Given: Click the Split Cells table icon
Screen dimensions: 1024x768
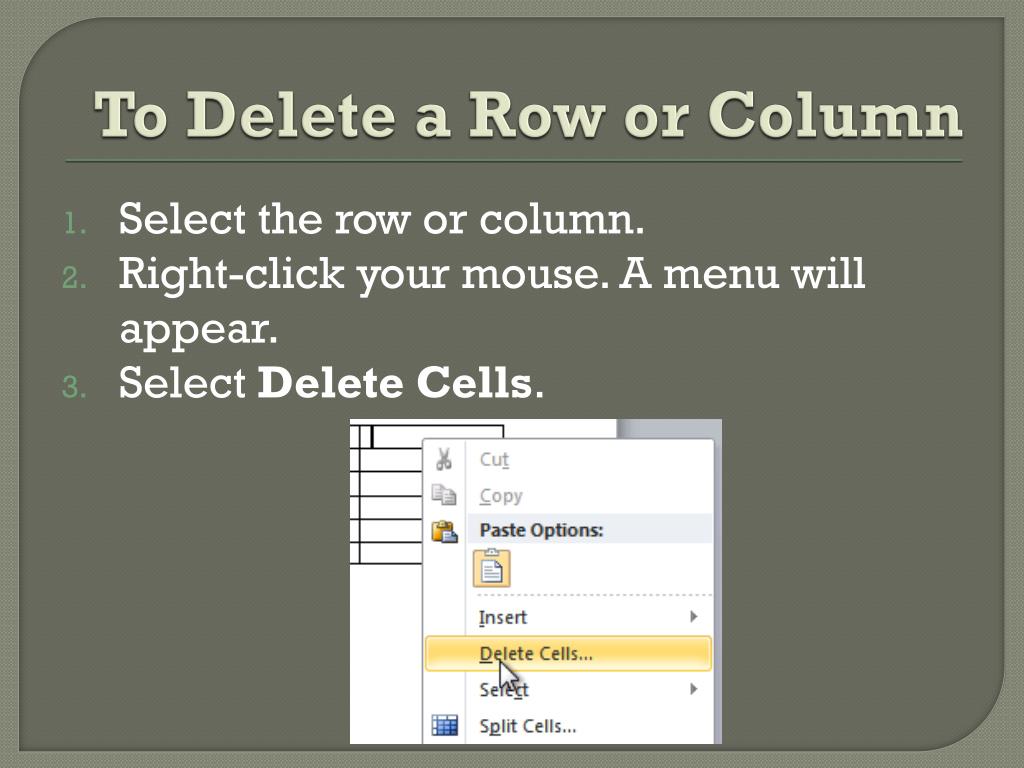Looking at the screenshot, I should point(445,726).
